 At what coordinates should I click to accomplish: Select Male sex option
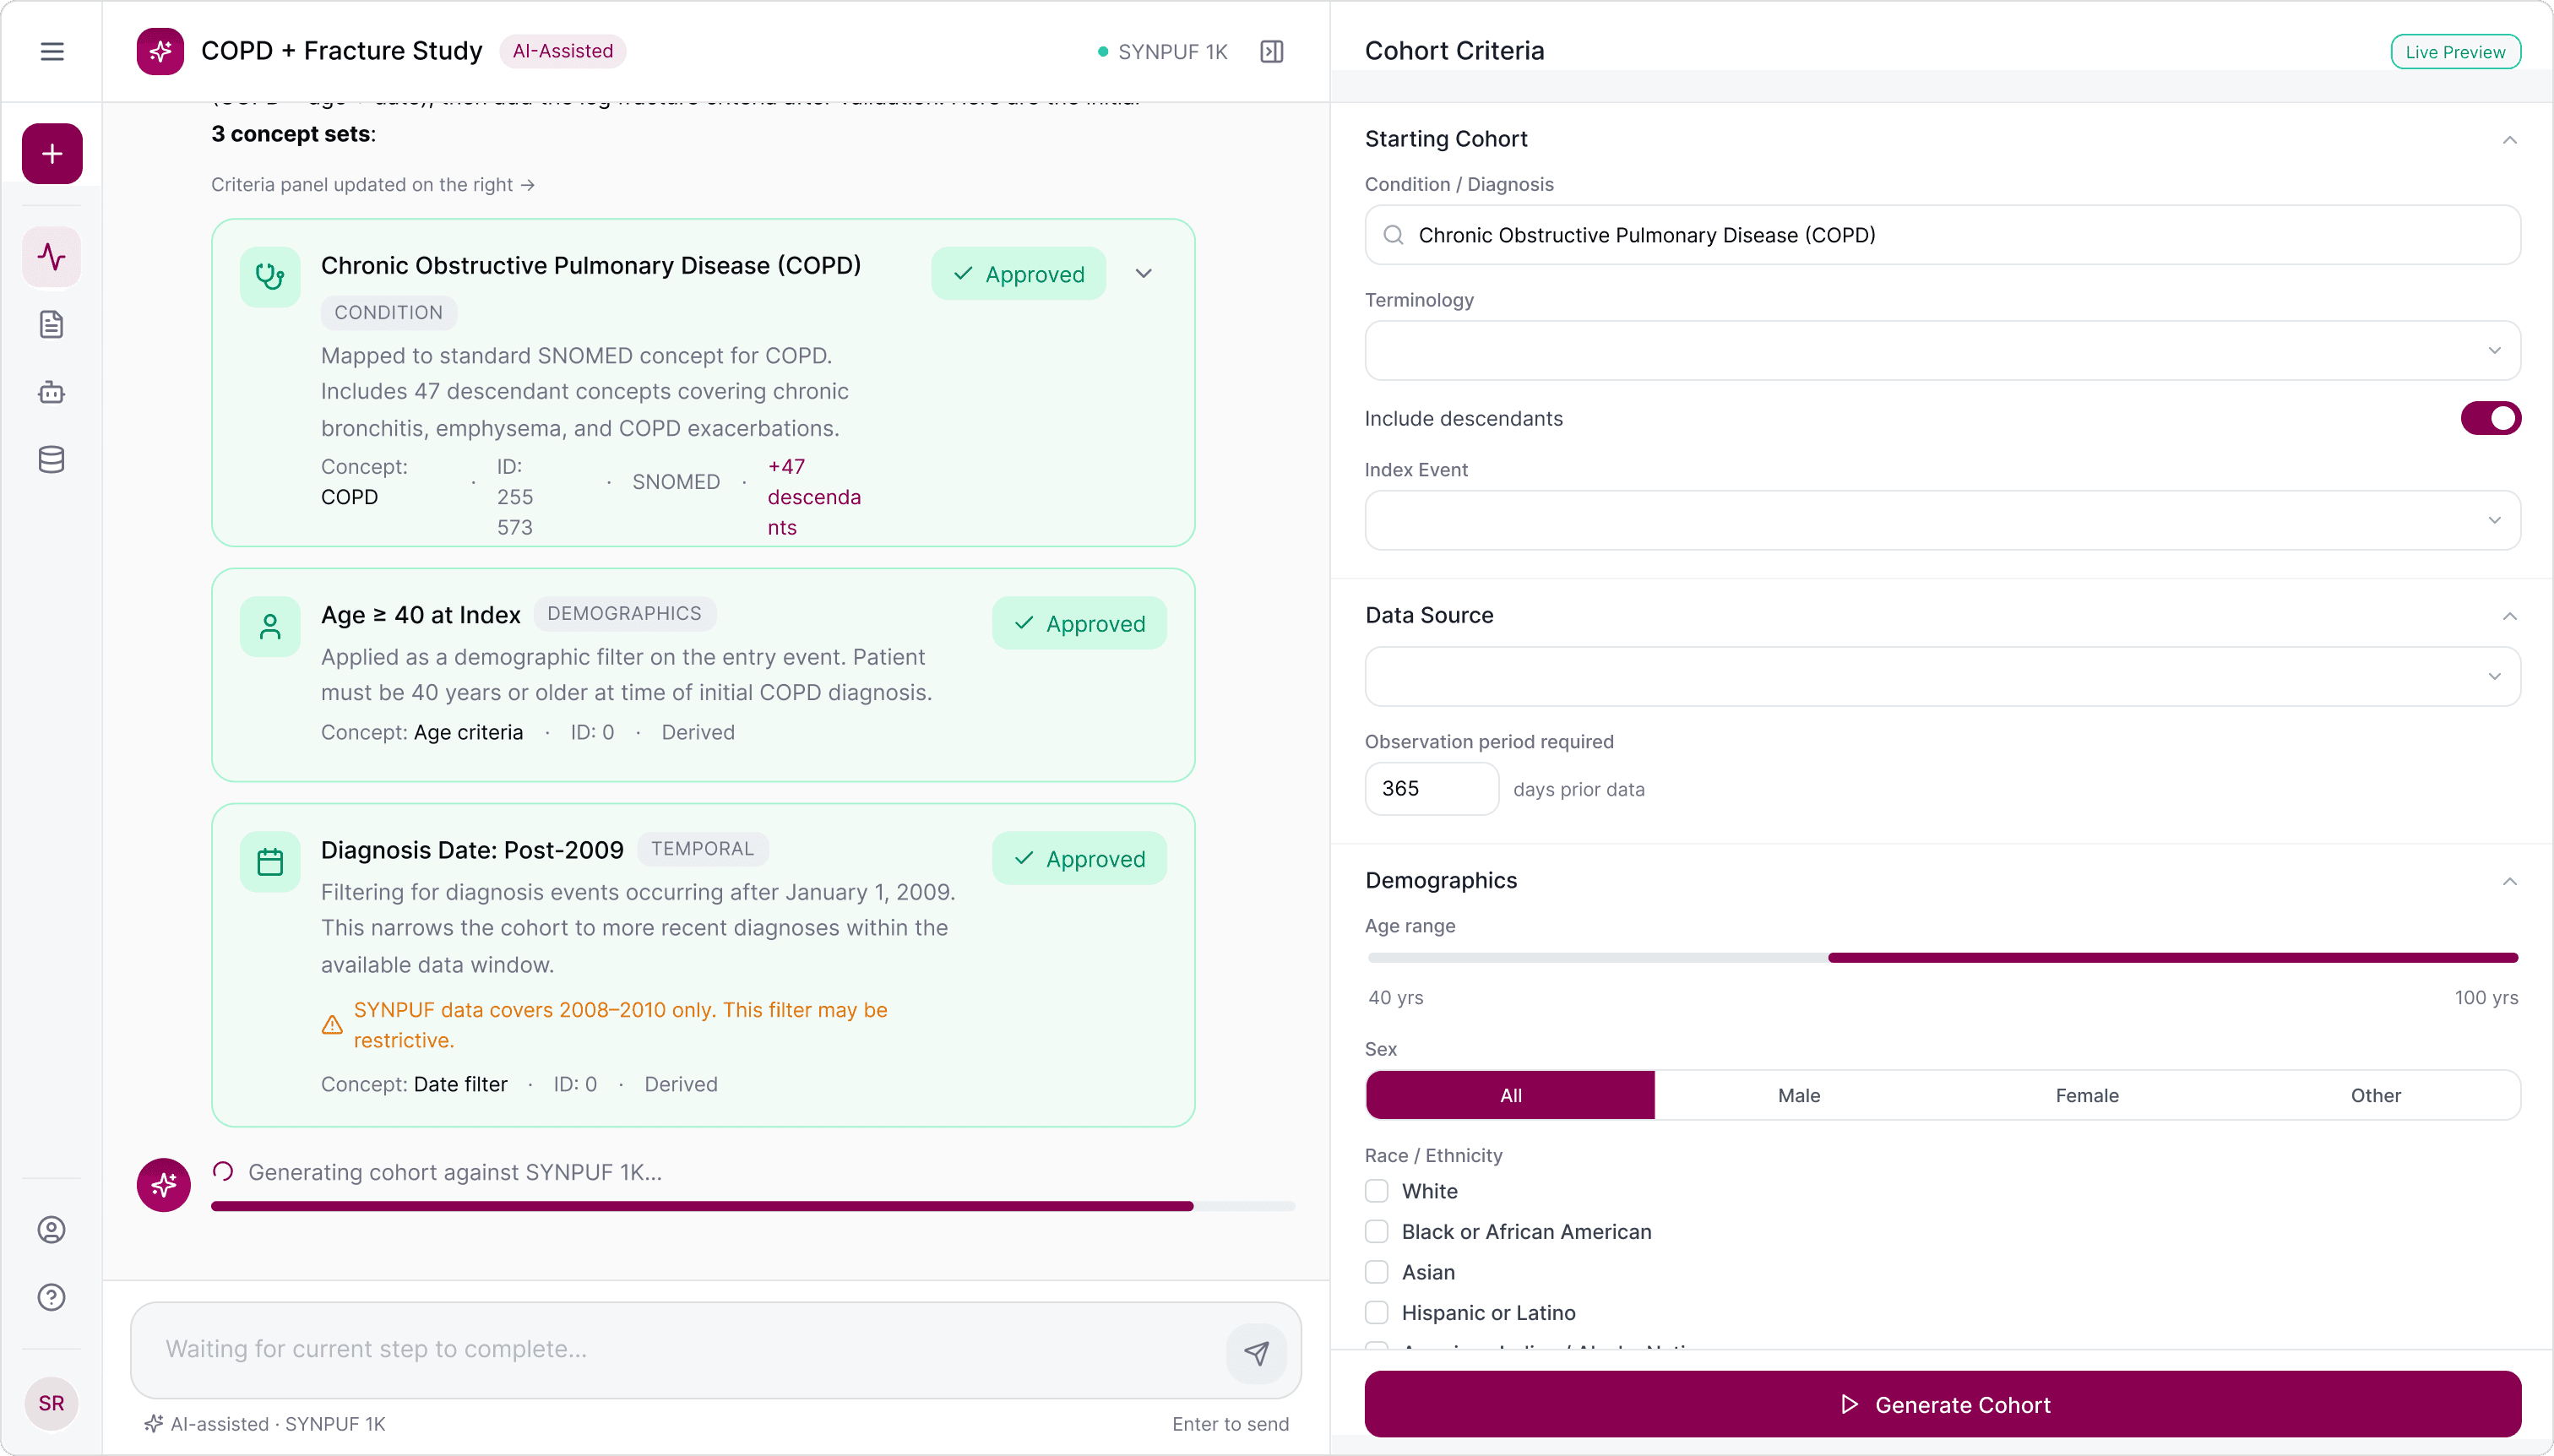click(x=1799, y=1096)
